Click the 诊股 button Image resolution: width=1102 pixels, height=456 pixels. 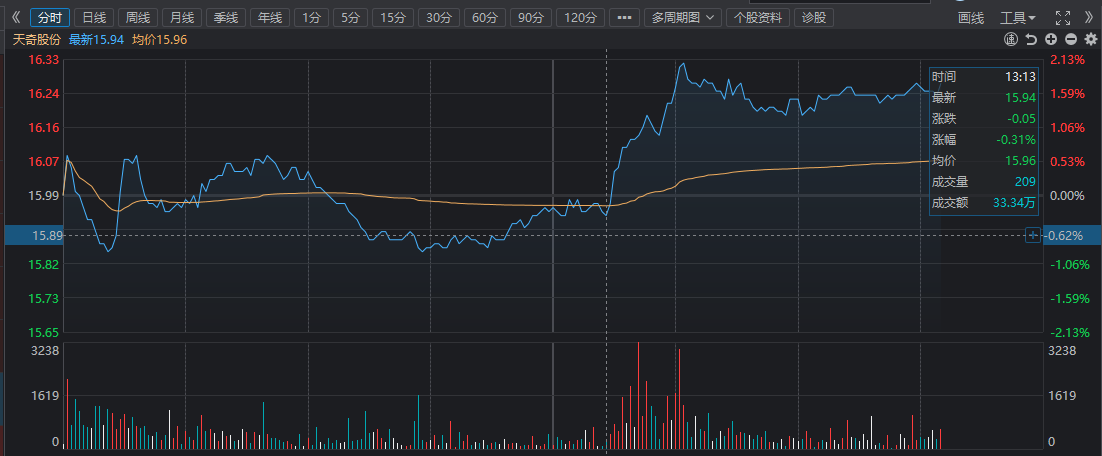(x=815, y=18)
